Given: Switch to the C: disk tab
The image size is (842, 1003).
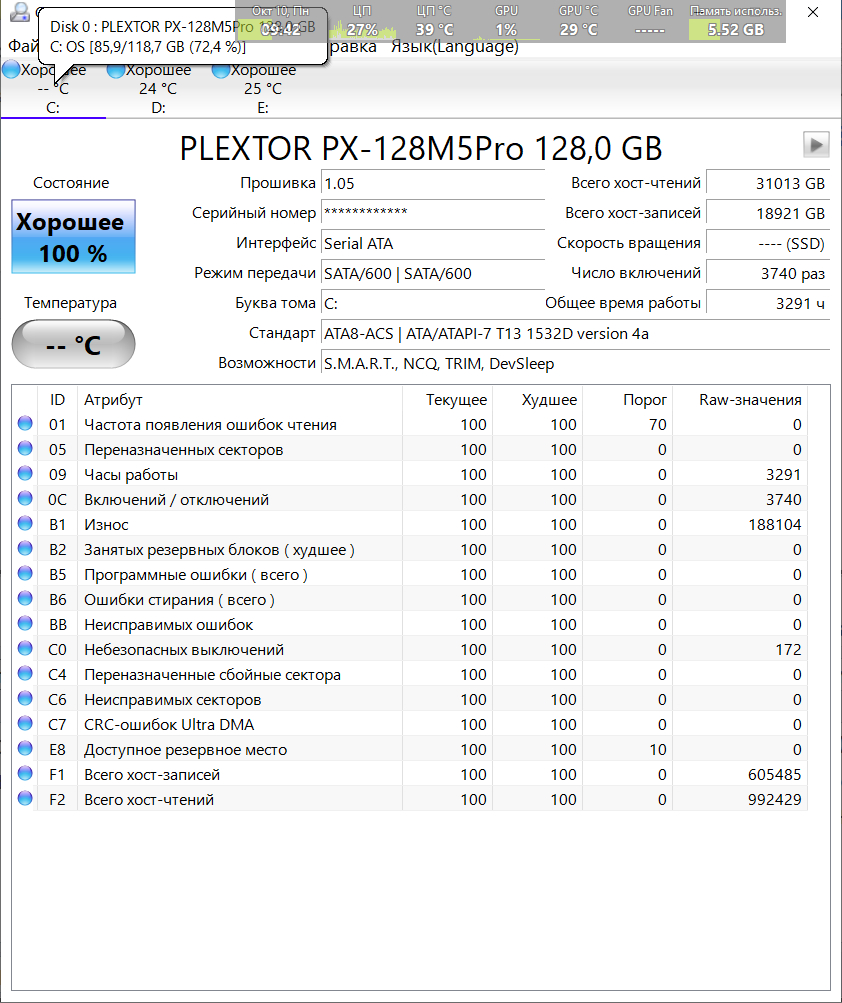Looking at the screenshot, I should (x=53, y=90).
